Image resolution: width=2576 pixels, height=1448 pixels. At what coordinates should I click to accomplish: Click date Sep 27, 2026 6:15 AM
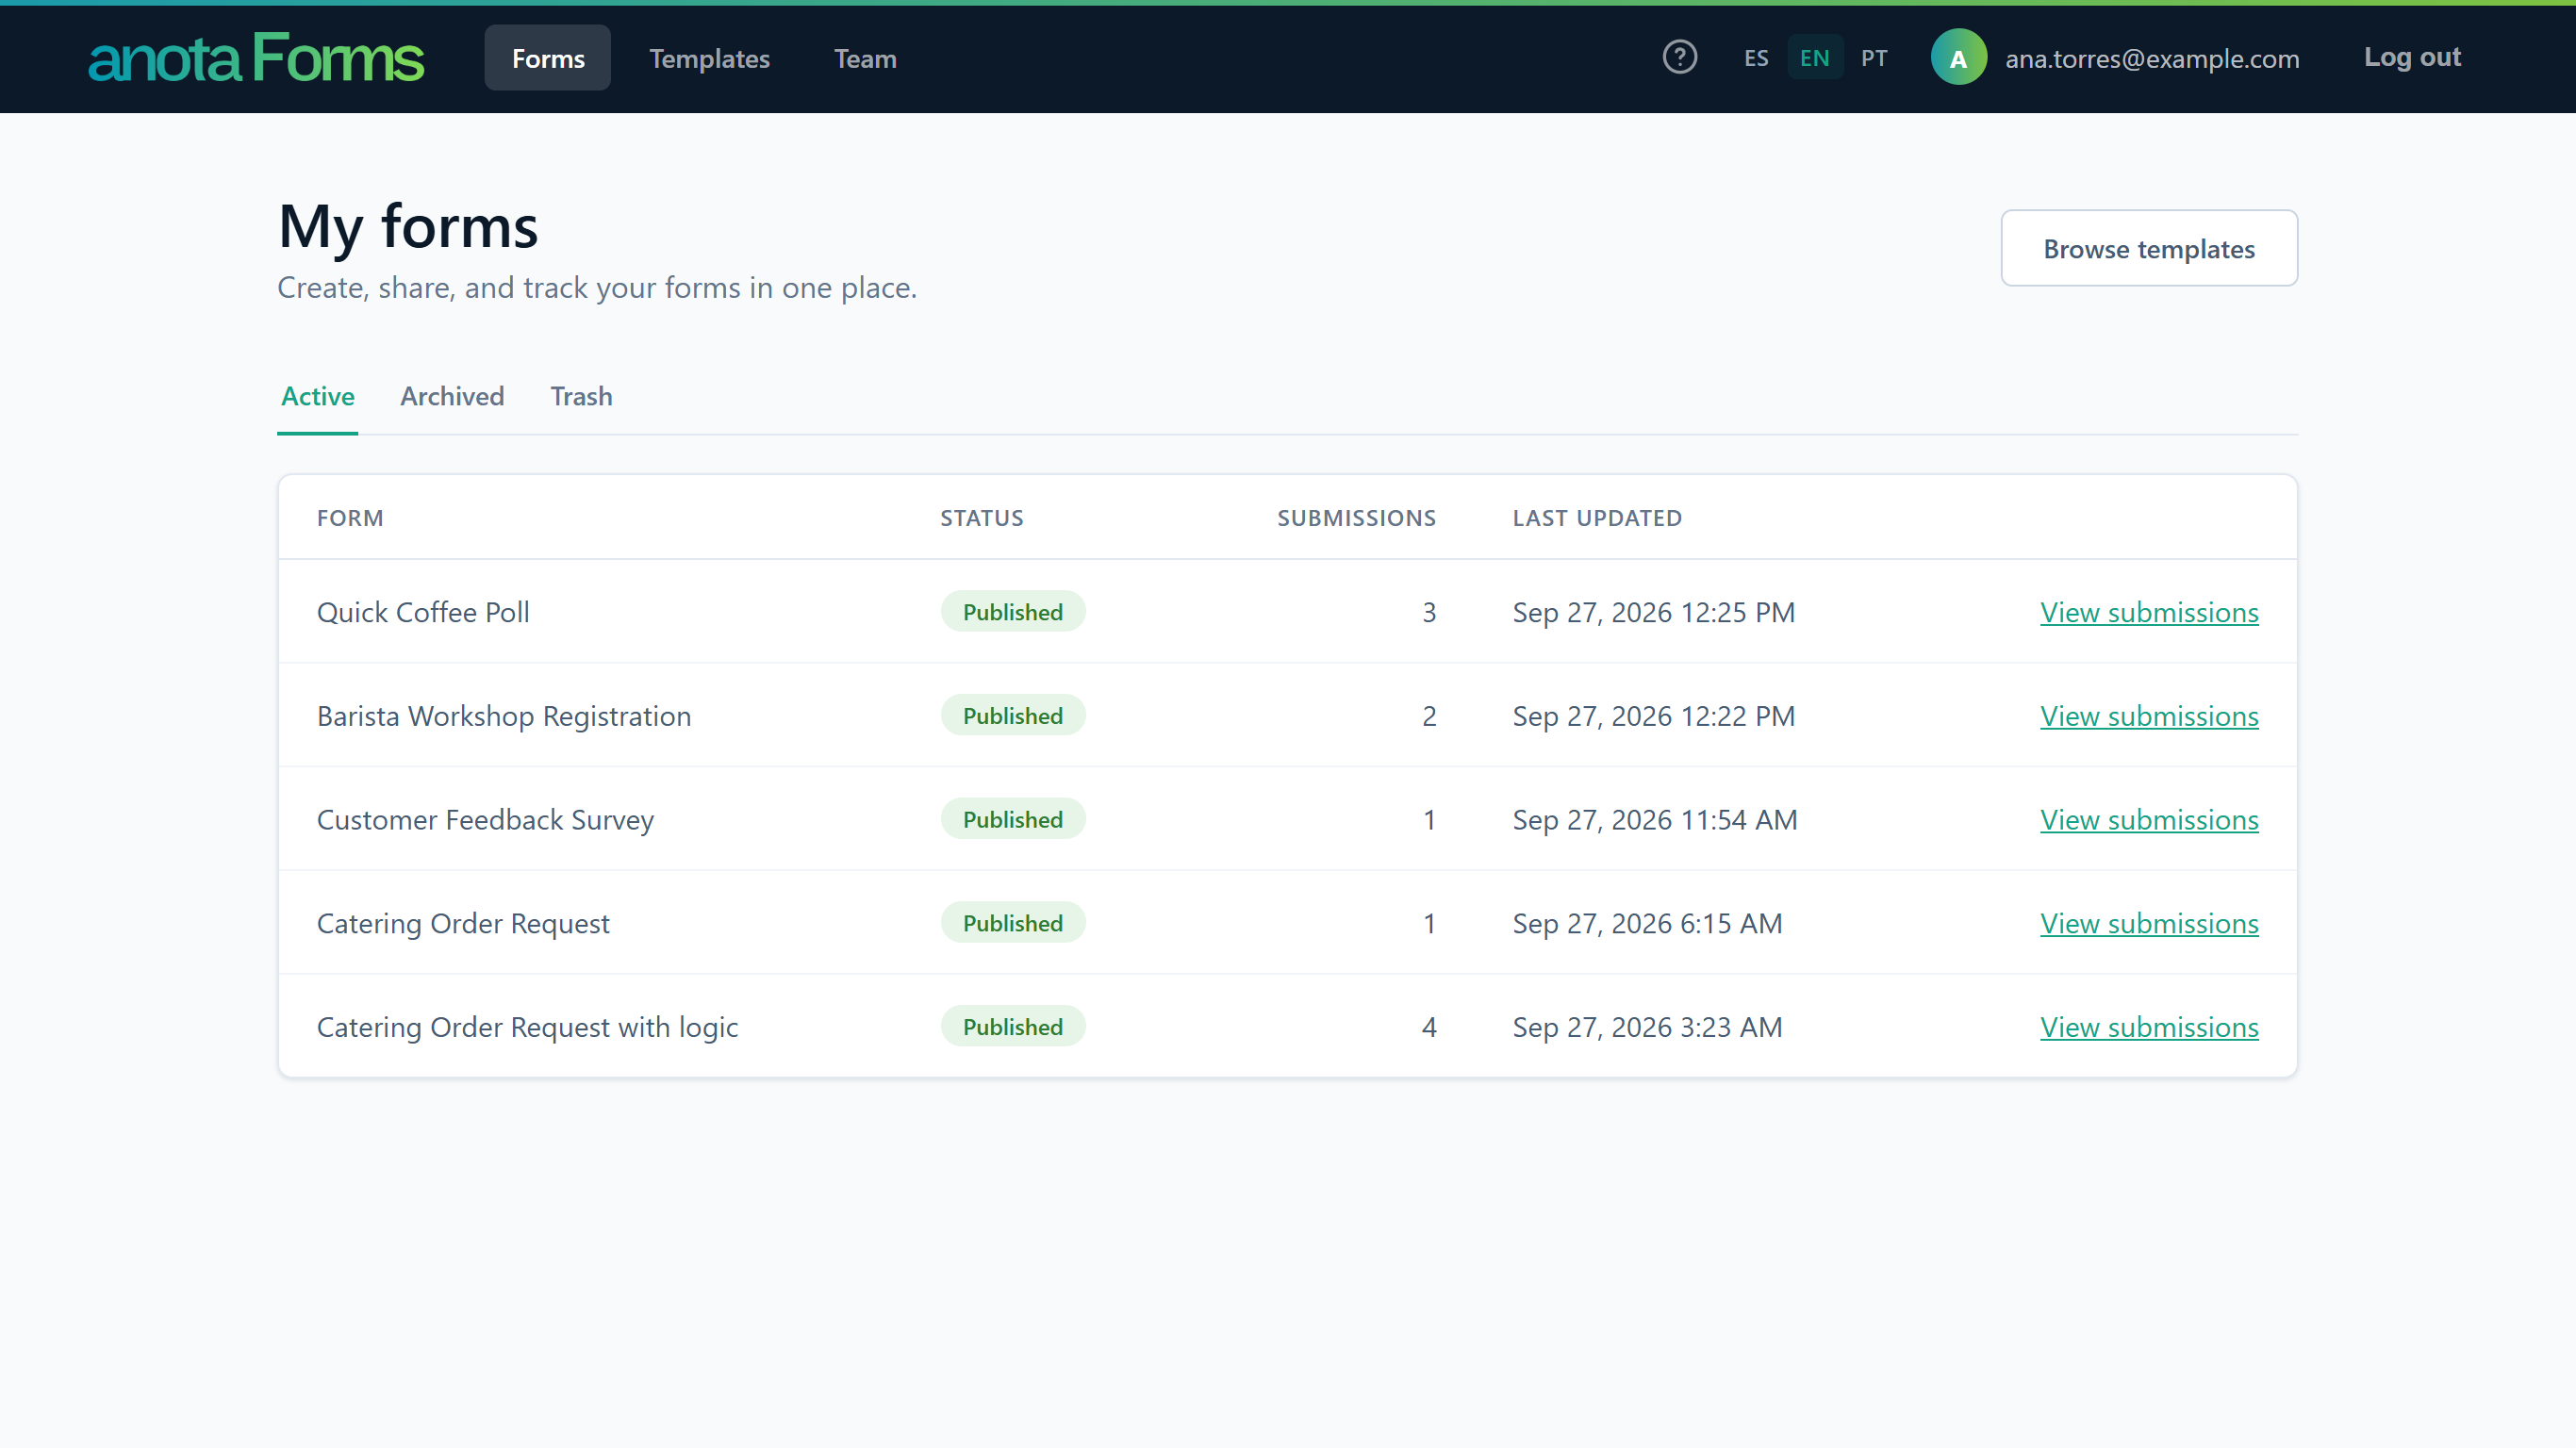coord(1647,923)
